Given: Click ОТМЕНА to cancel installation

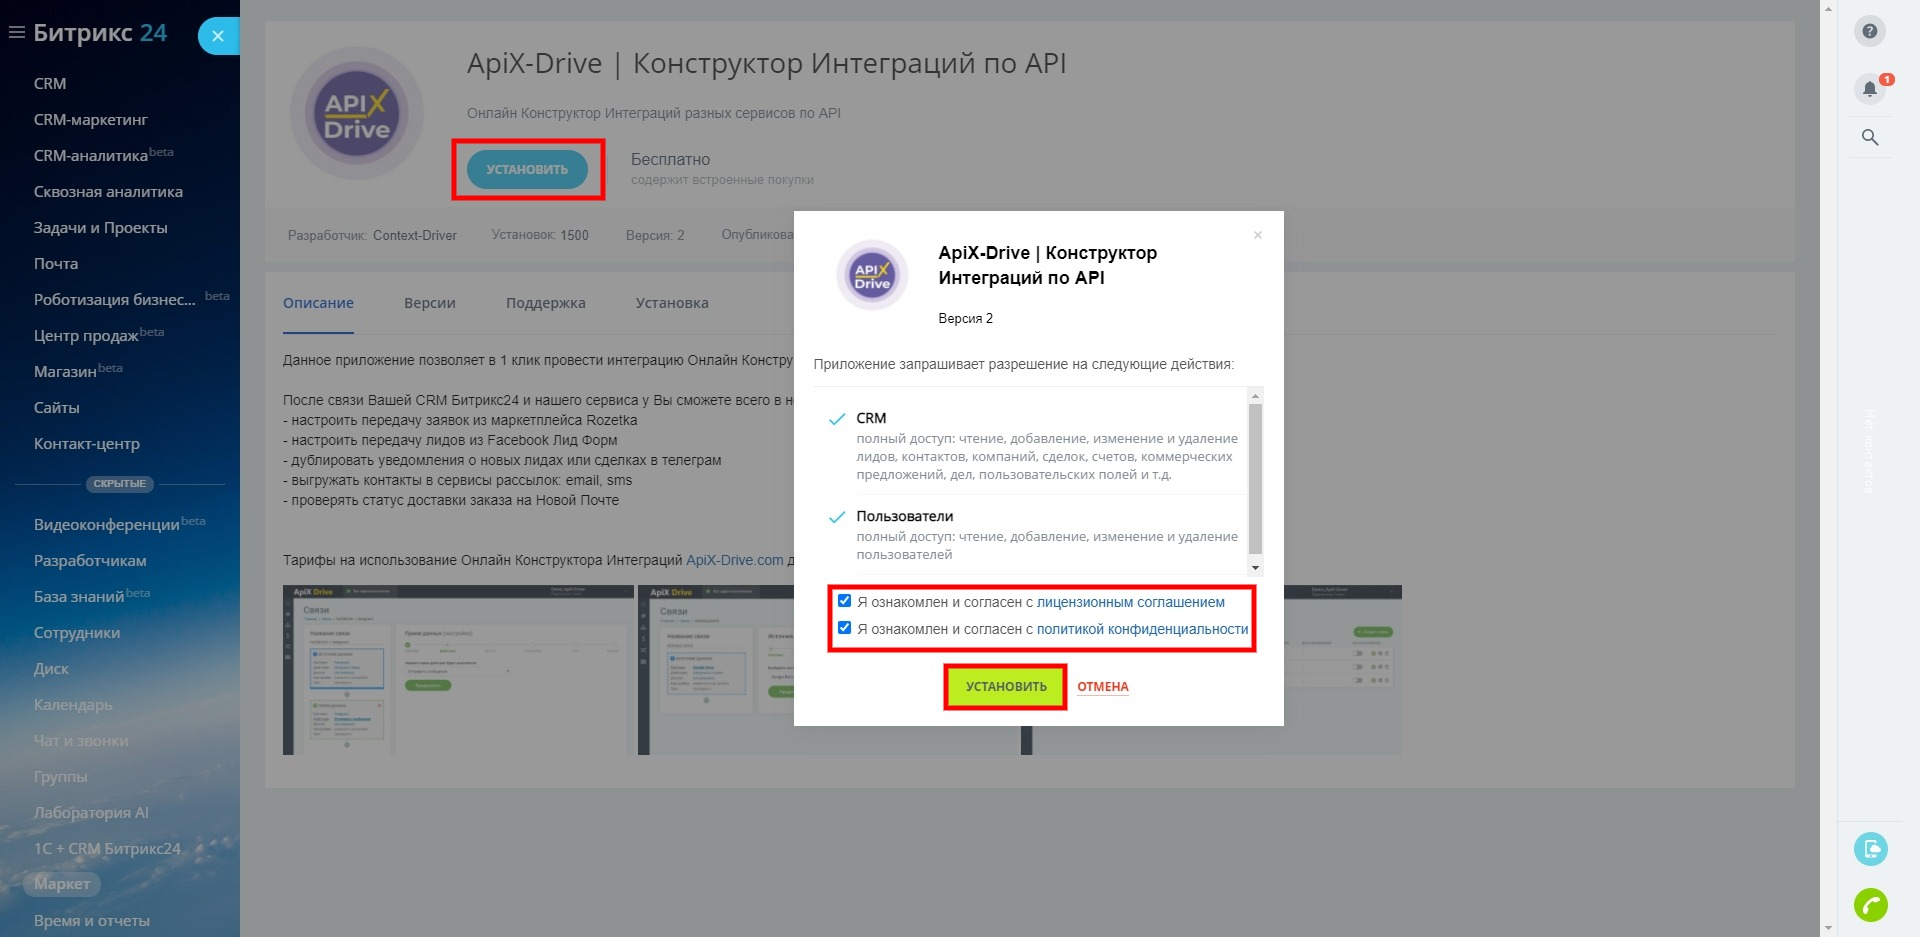Looking at the screenshot, I should point(1103,687).
